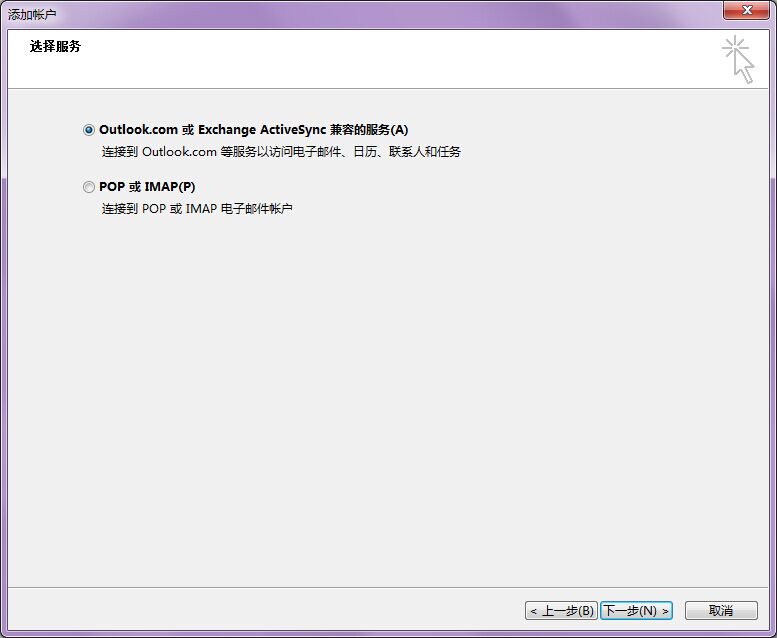Click the "<" arrow on the 上一步 button
Screen dimensions: 777x638
pos(534,610)
